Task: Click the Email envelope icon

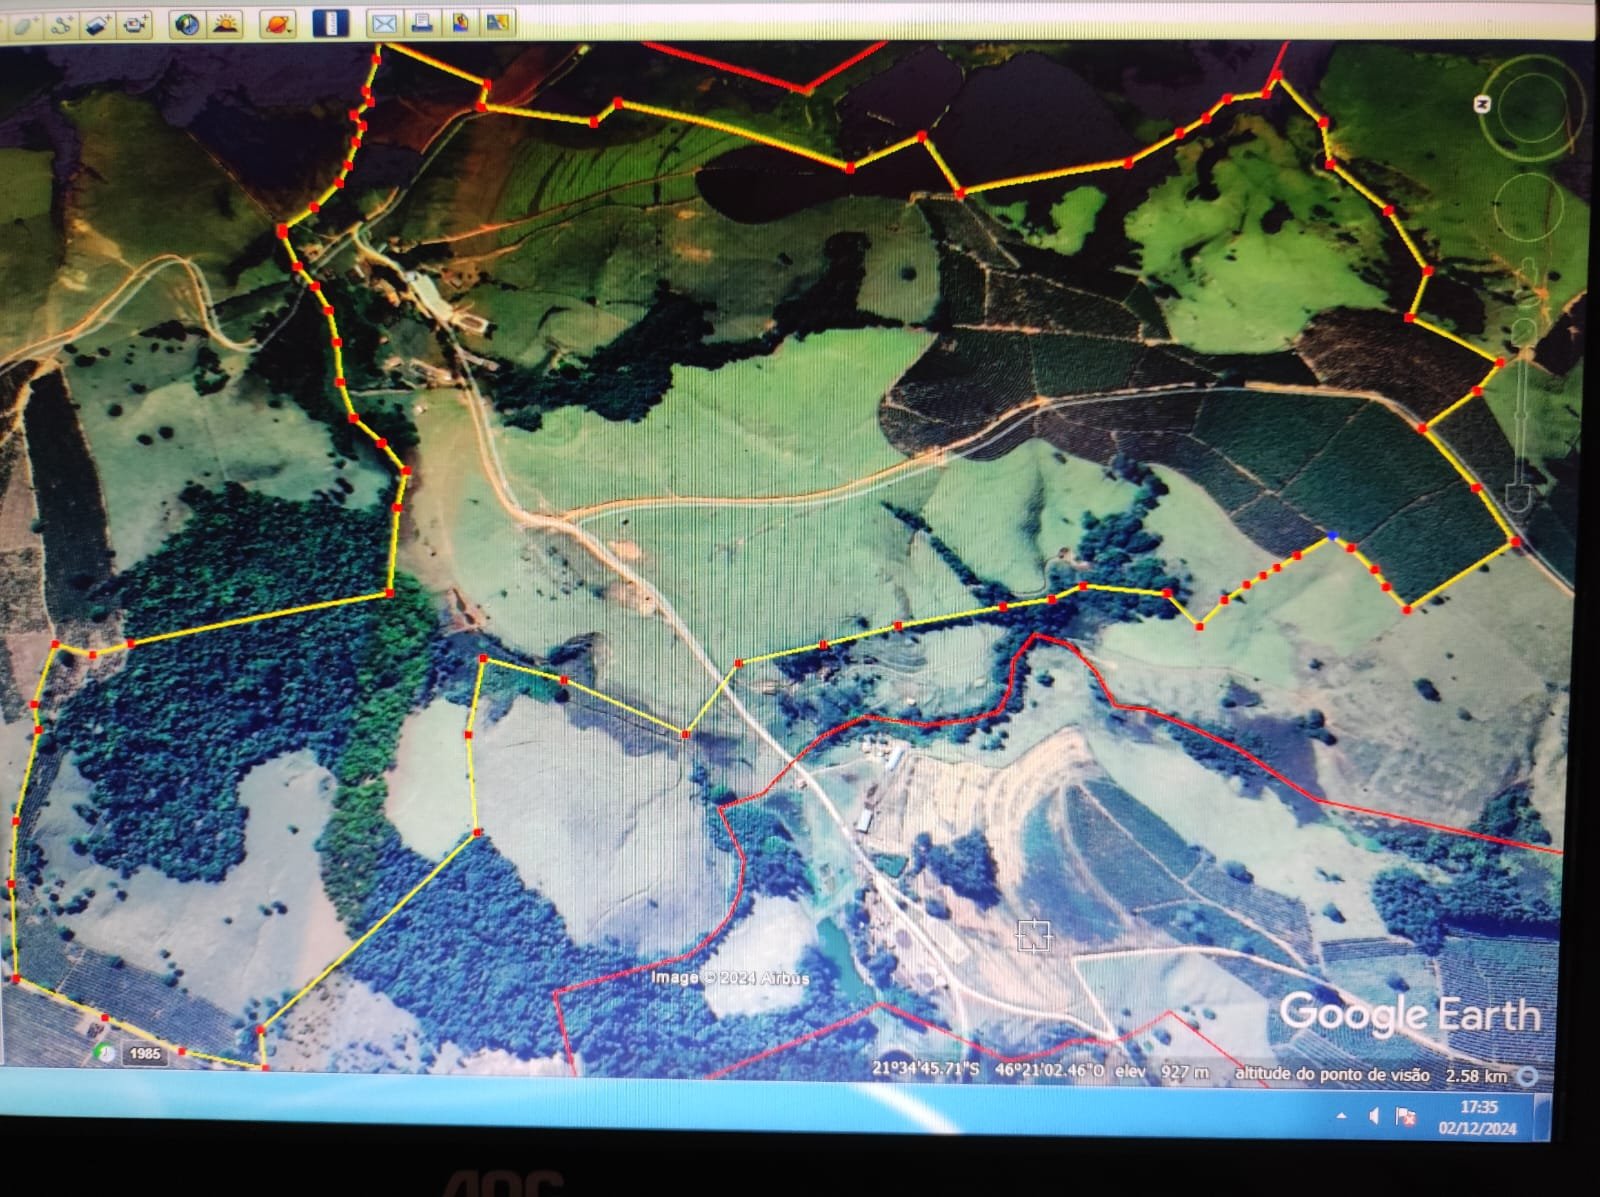Action: point(384,23)
